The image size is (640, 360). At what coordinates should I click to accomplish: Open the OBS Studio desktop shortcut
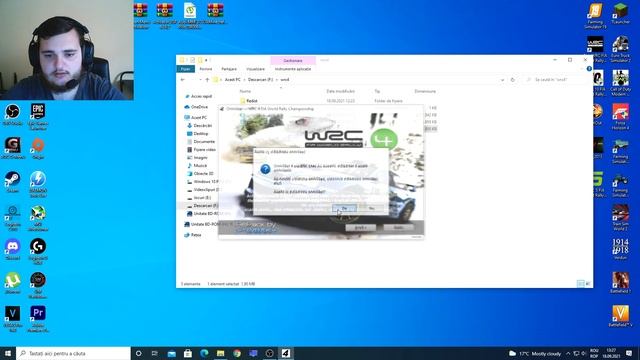13,115
